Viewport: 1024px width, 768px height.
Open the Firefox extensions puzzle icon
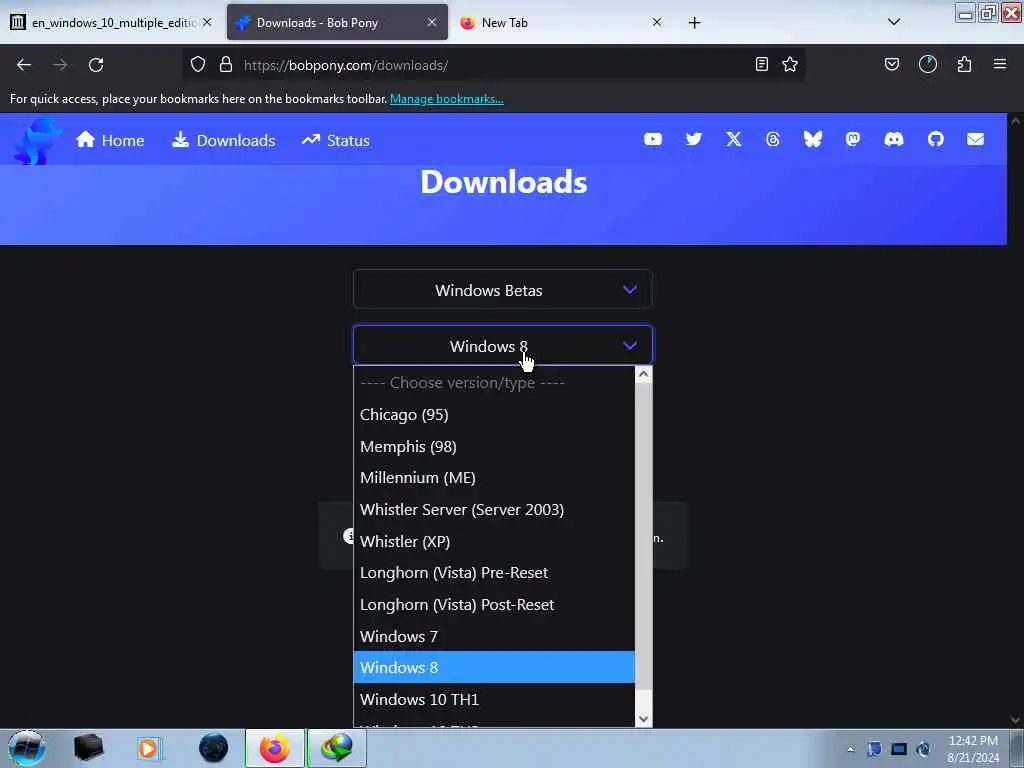pyautogui.click(x=964, y=64)
